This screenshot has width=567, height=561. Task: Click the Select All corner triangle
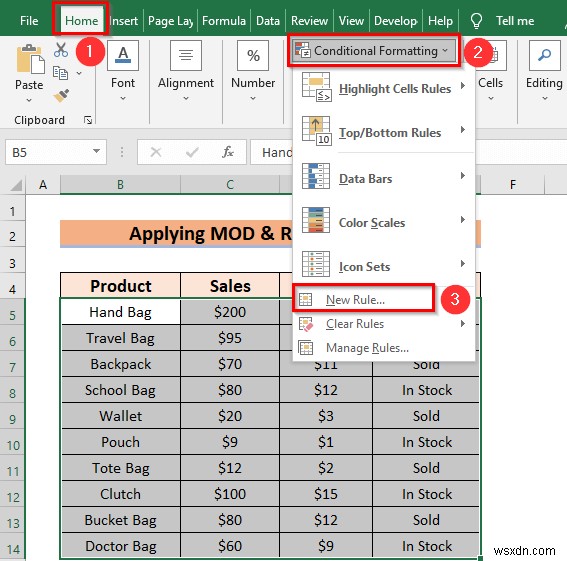click(x=16, y=185)
